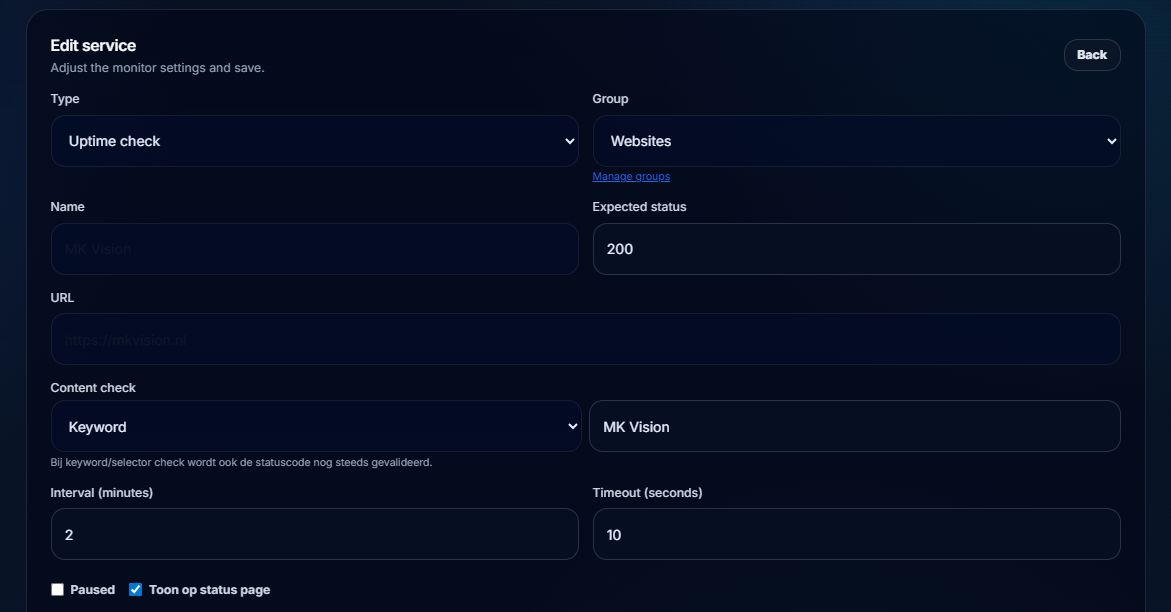Open the Manage groups link
Image resolution: width=1171 pixels, height=612 pixels.
[631, 176]
